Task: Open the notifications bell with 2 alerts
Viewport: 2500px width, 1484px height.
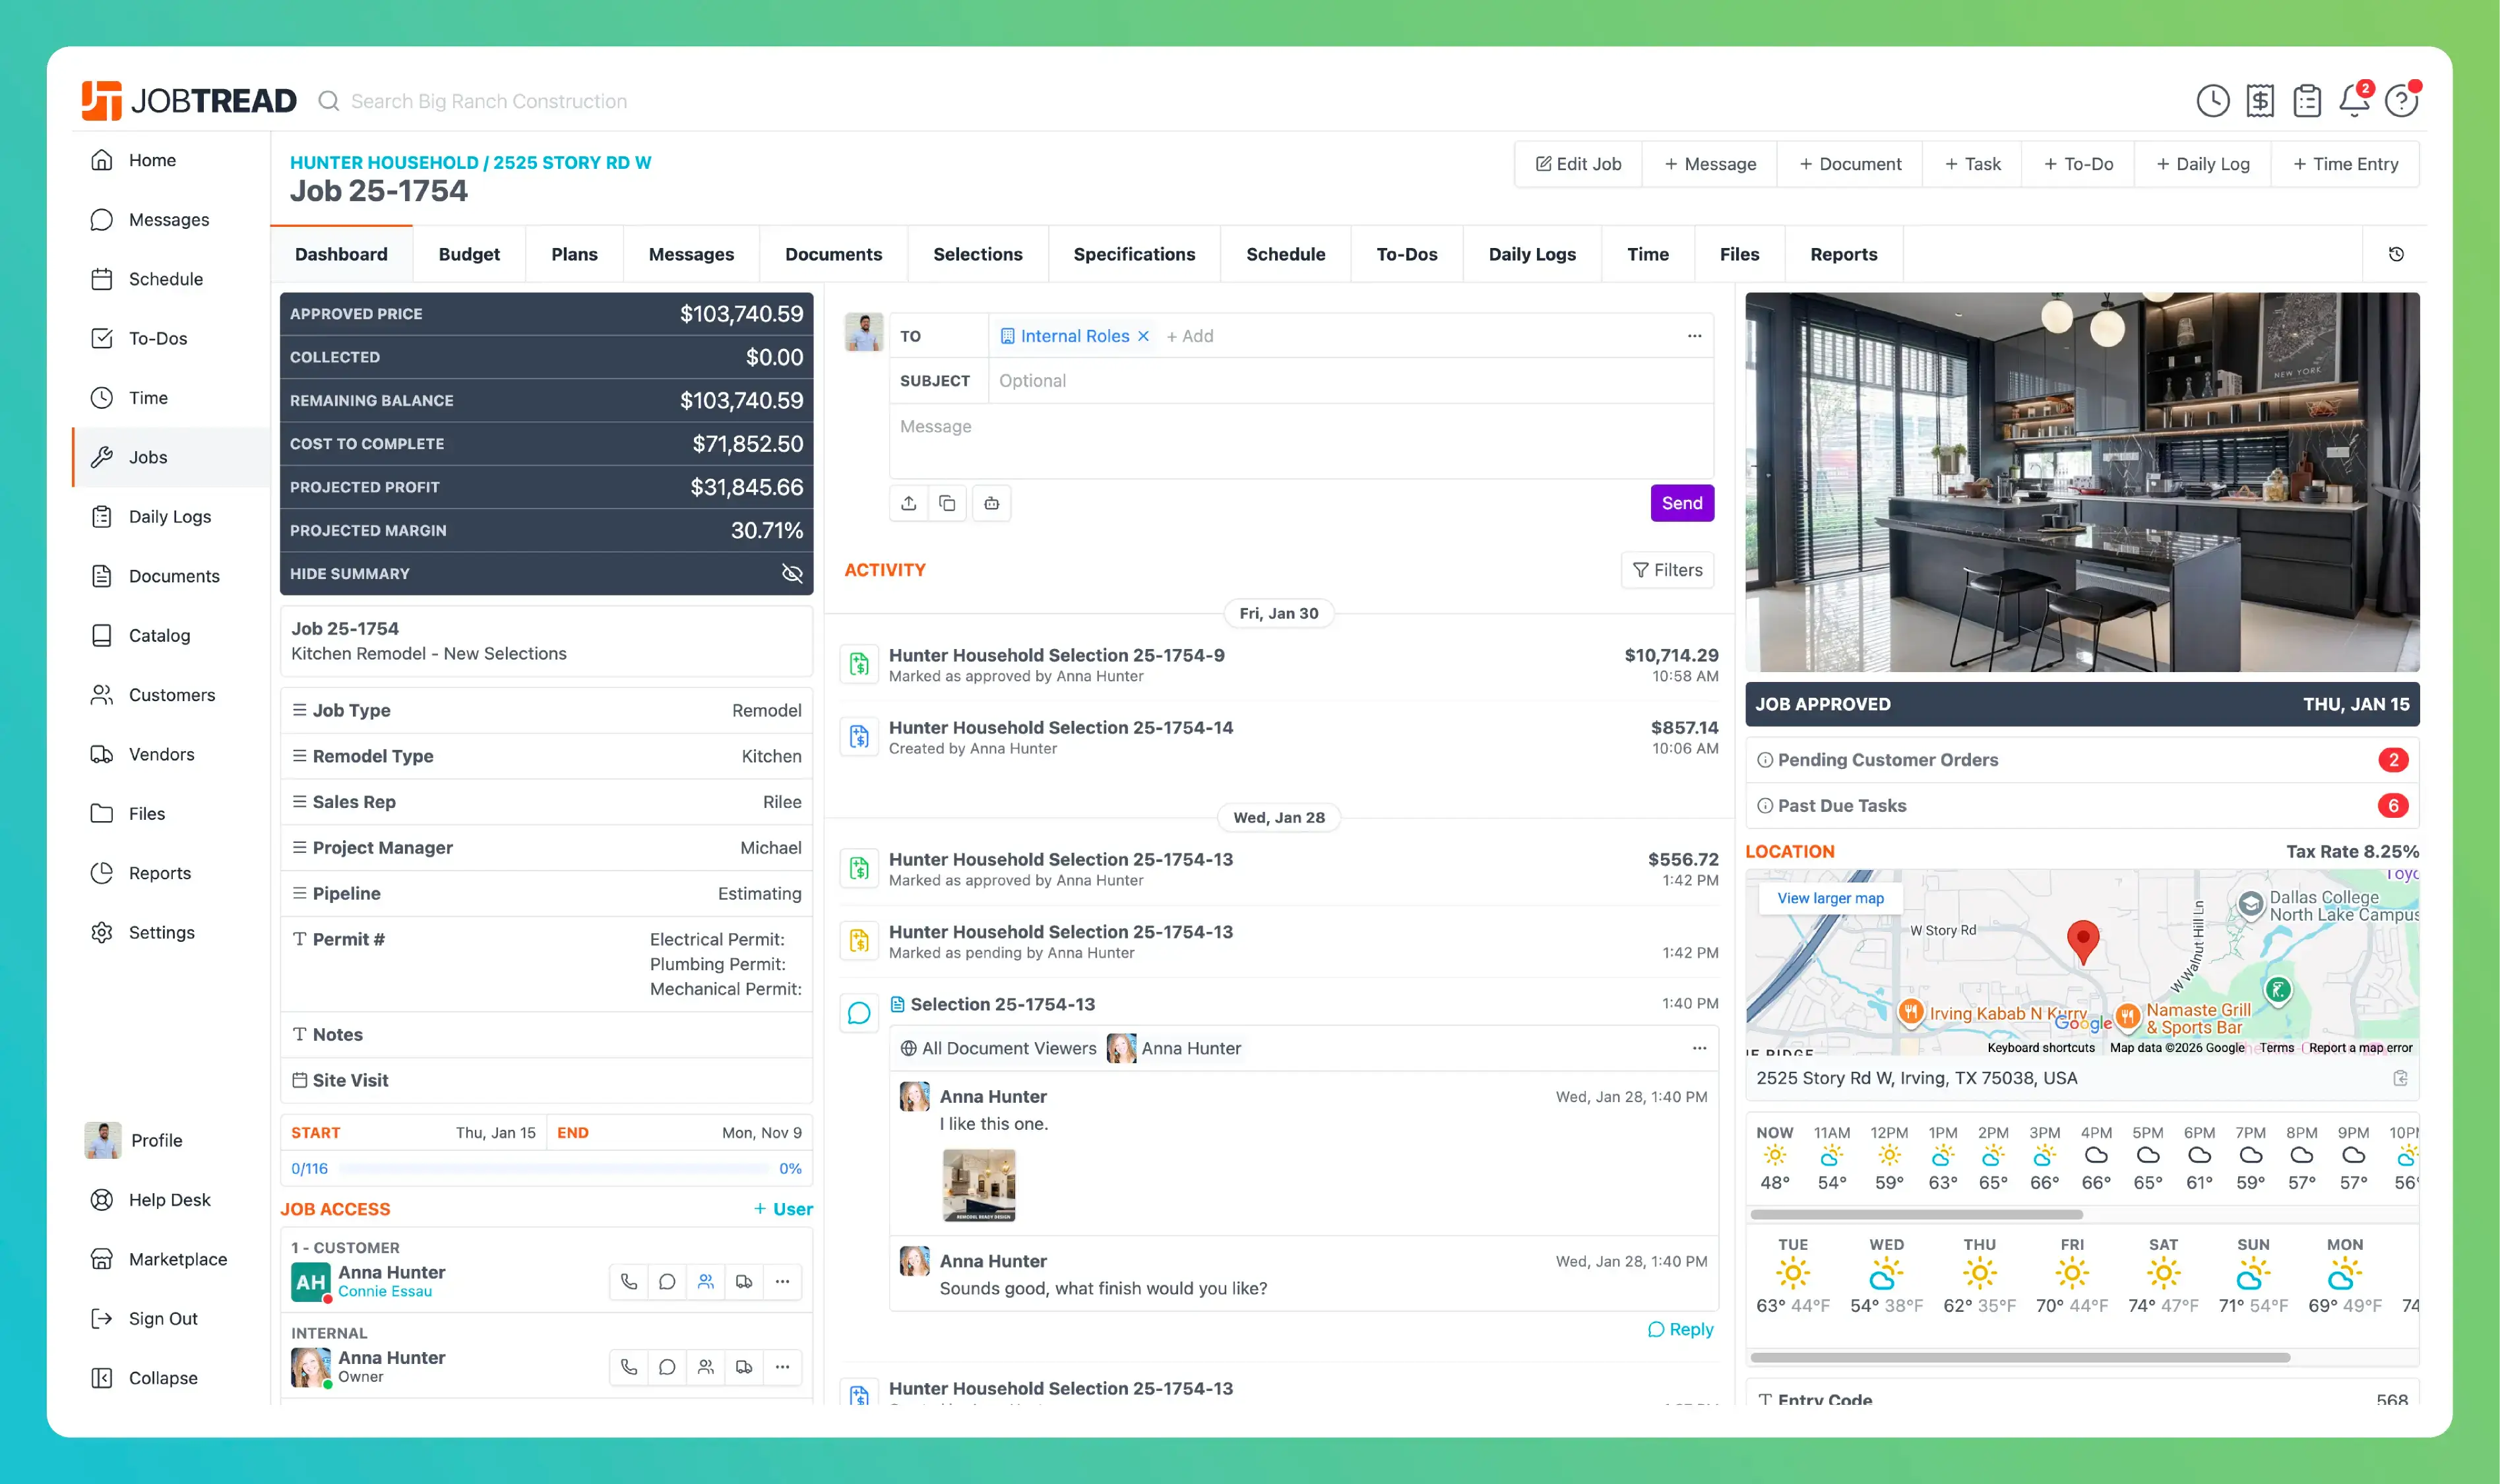Action: [x=2354, y=100]
